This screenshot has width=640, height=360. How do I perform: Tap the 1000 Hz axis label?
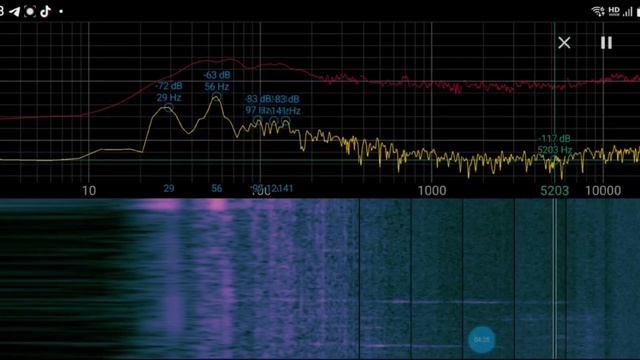coord(432,190)
